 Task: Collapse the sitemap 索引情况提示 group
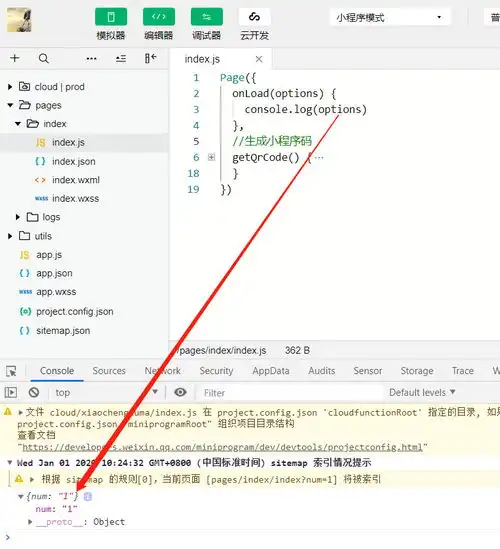(x=9, y=463)
